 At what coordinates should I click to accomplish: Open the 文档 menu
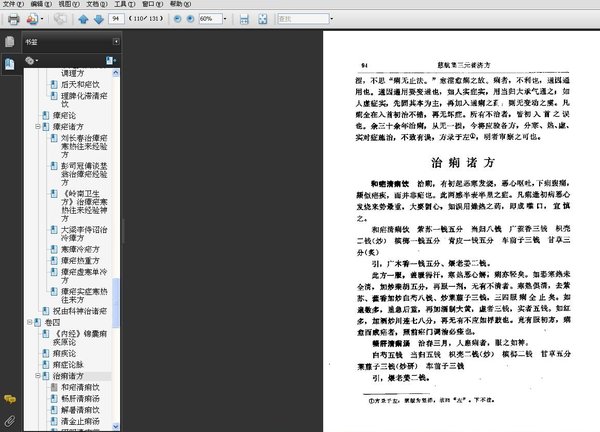(97, 4)
